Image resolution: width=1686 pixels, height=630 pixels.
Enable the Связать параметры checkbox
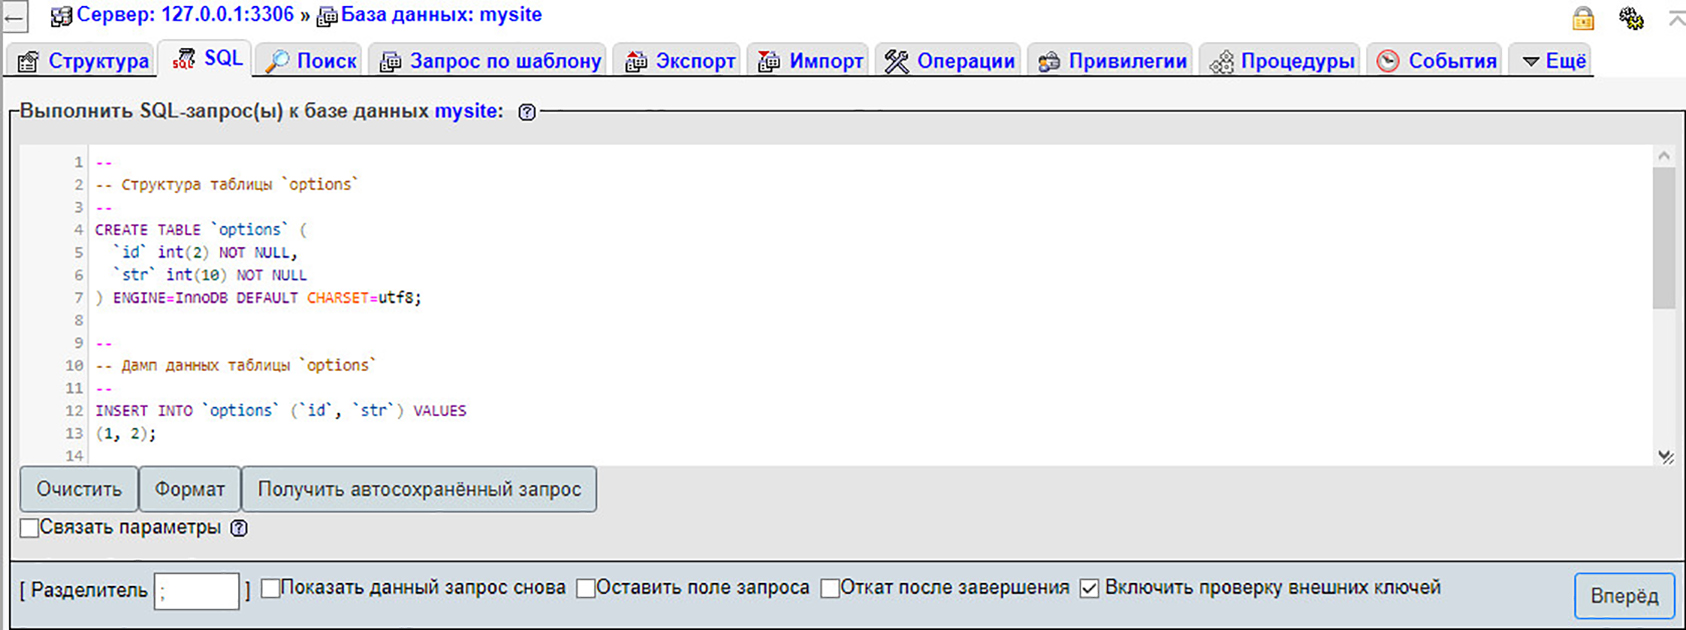(30, 528)
